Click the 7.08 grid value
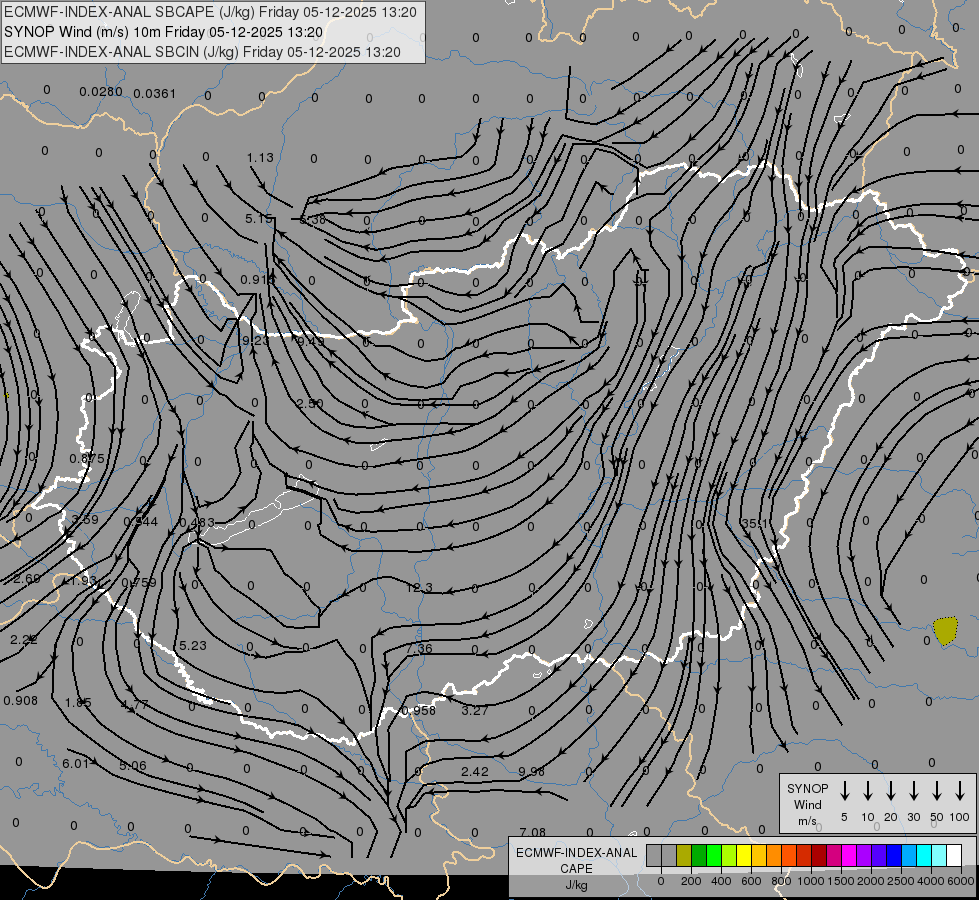 [x=533, y=832]
